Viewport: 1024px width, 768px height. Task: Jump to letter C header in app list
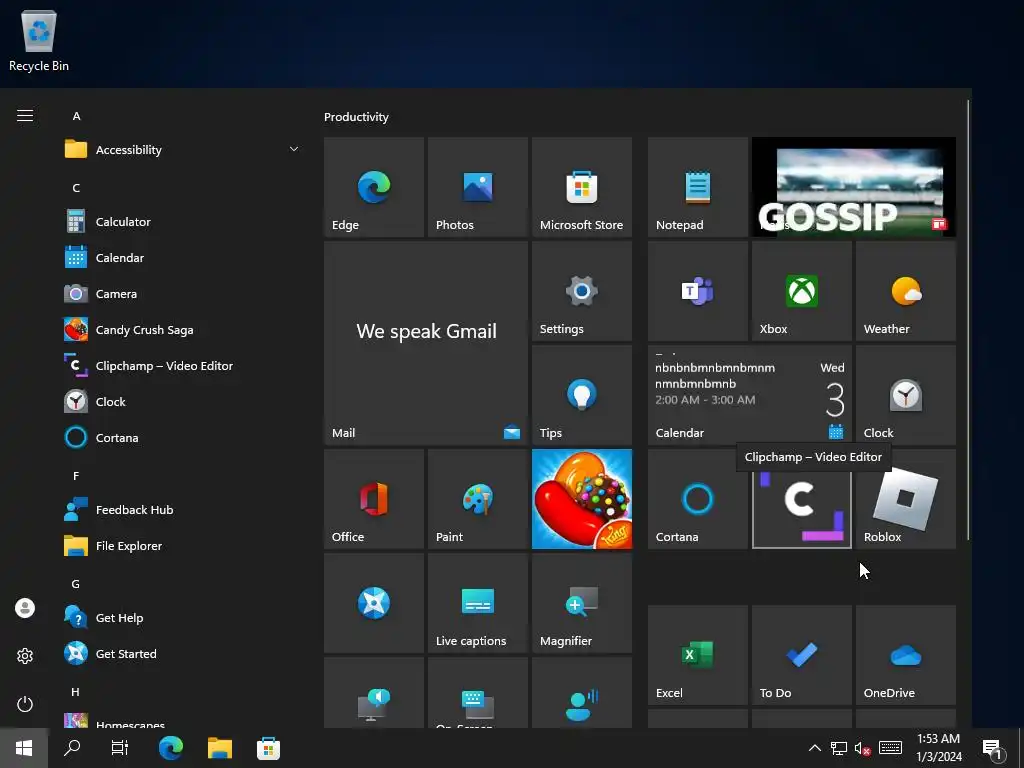(x=76, y=188)
